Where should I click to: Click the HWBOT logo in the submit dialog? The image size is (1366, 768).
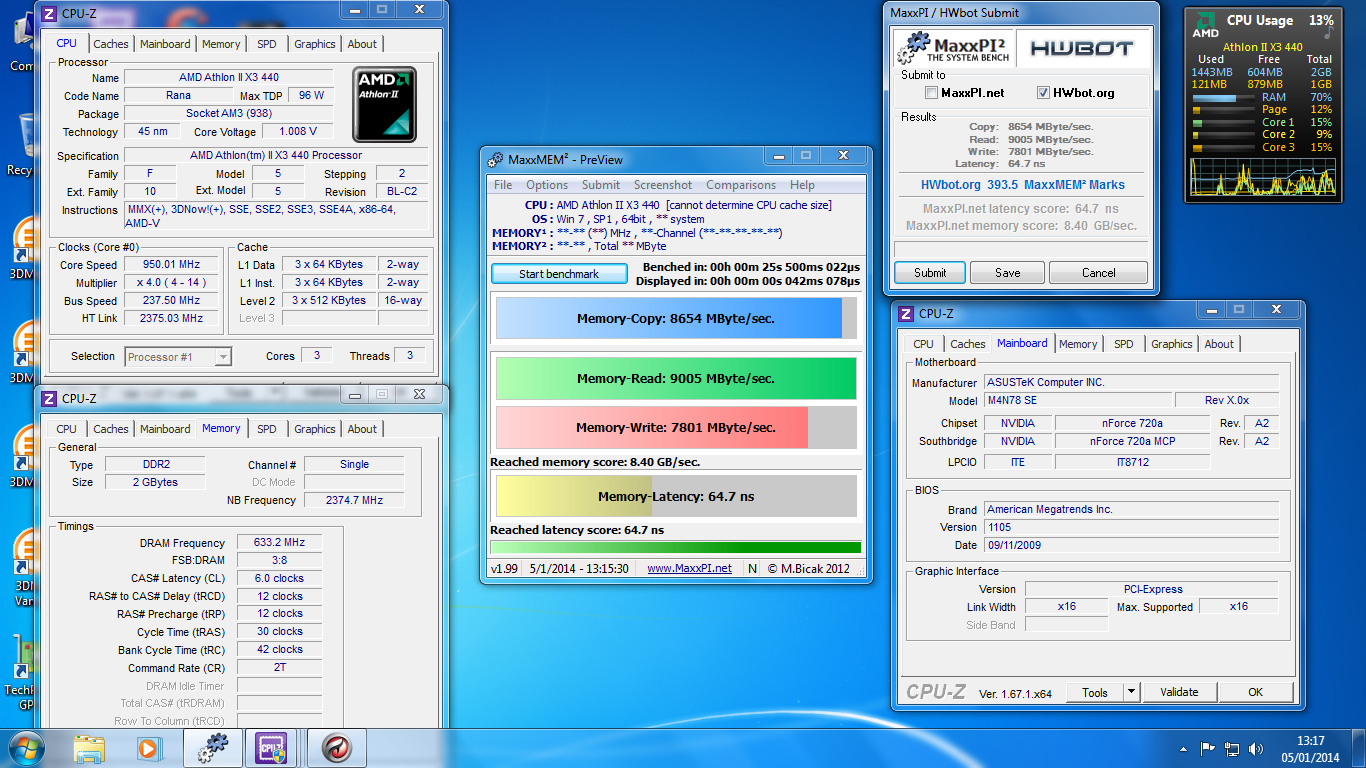click(1082, 48)
